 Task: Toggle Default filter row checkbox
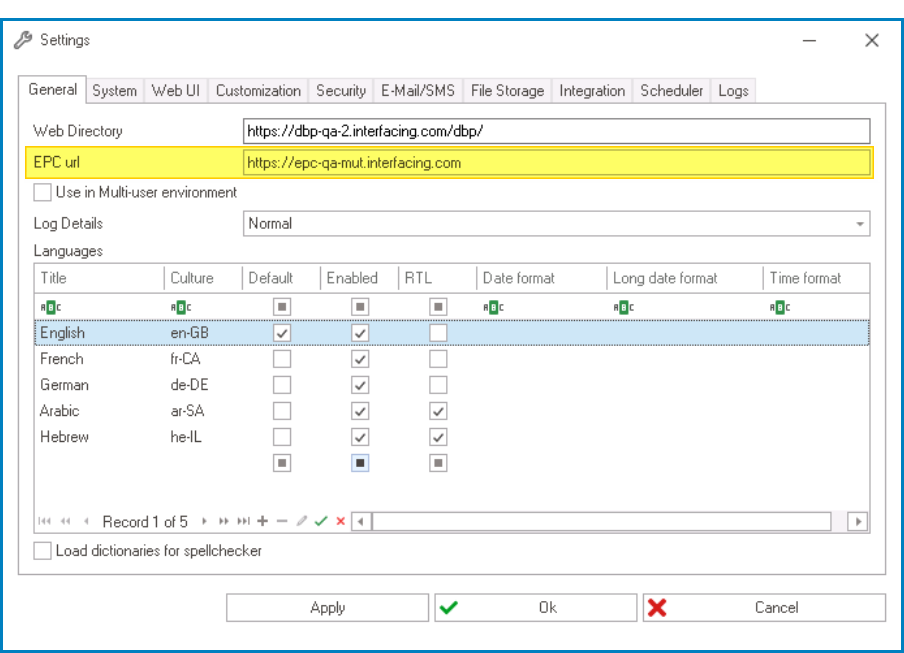[x=282, y=307]
